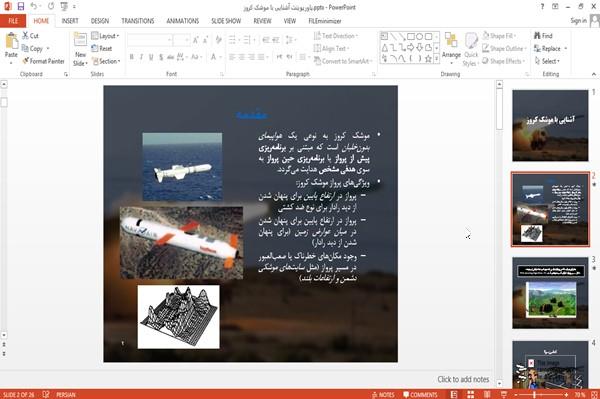
Task: Open the Layout dropdown
Action: (105, 36)
